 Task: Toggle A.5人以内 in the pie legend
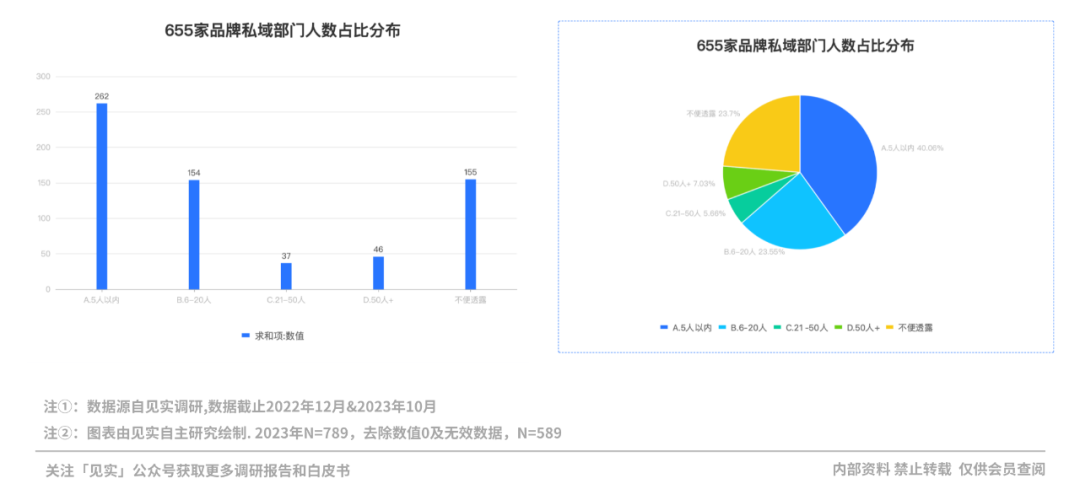click(x=685, y=327)
